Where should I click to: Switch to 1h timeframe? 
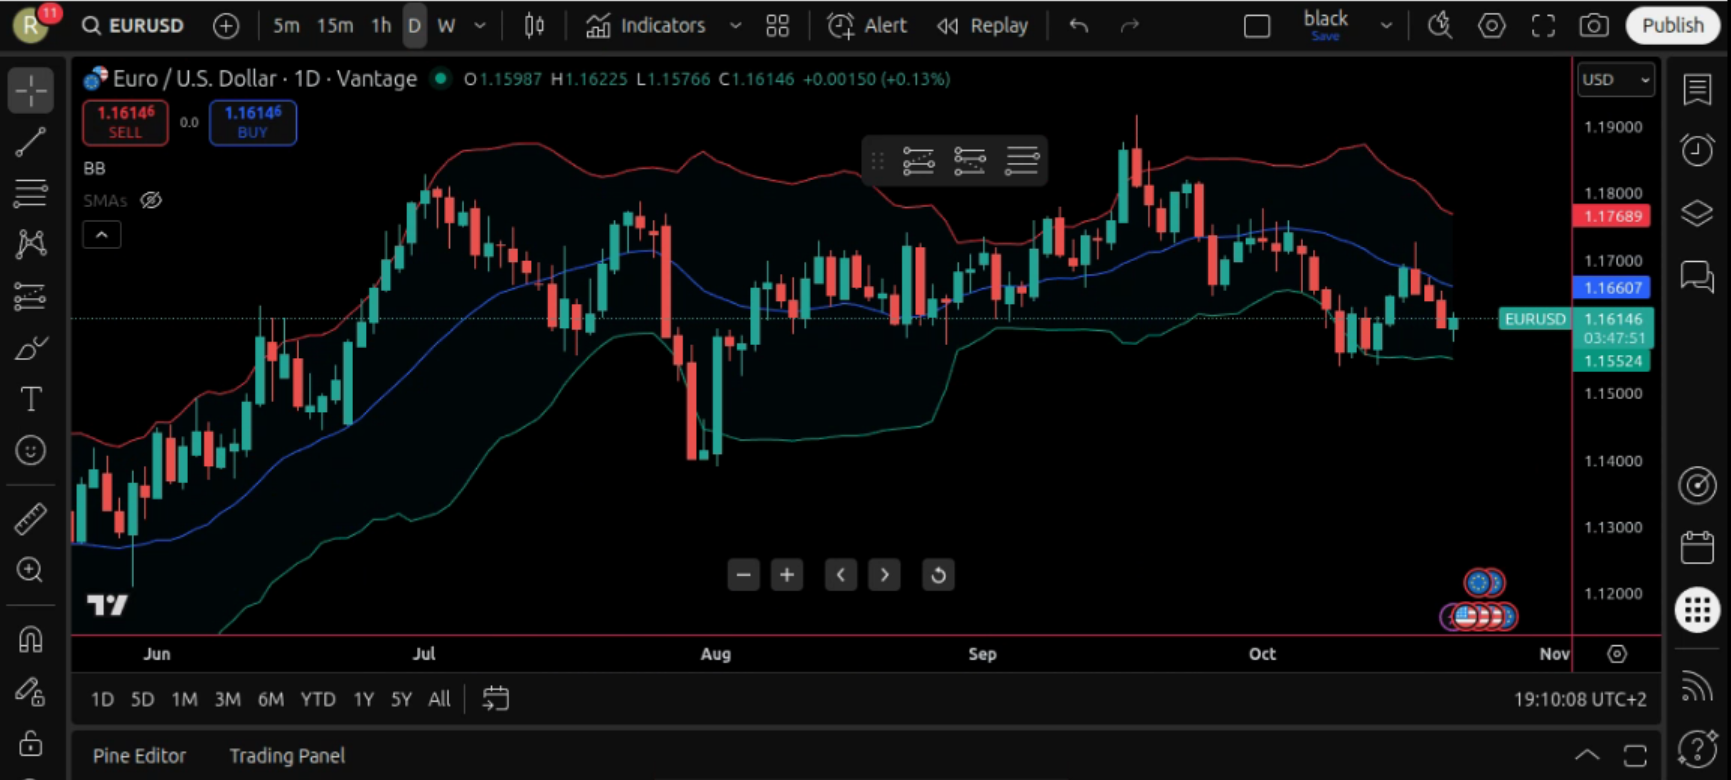coord(381,26)
